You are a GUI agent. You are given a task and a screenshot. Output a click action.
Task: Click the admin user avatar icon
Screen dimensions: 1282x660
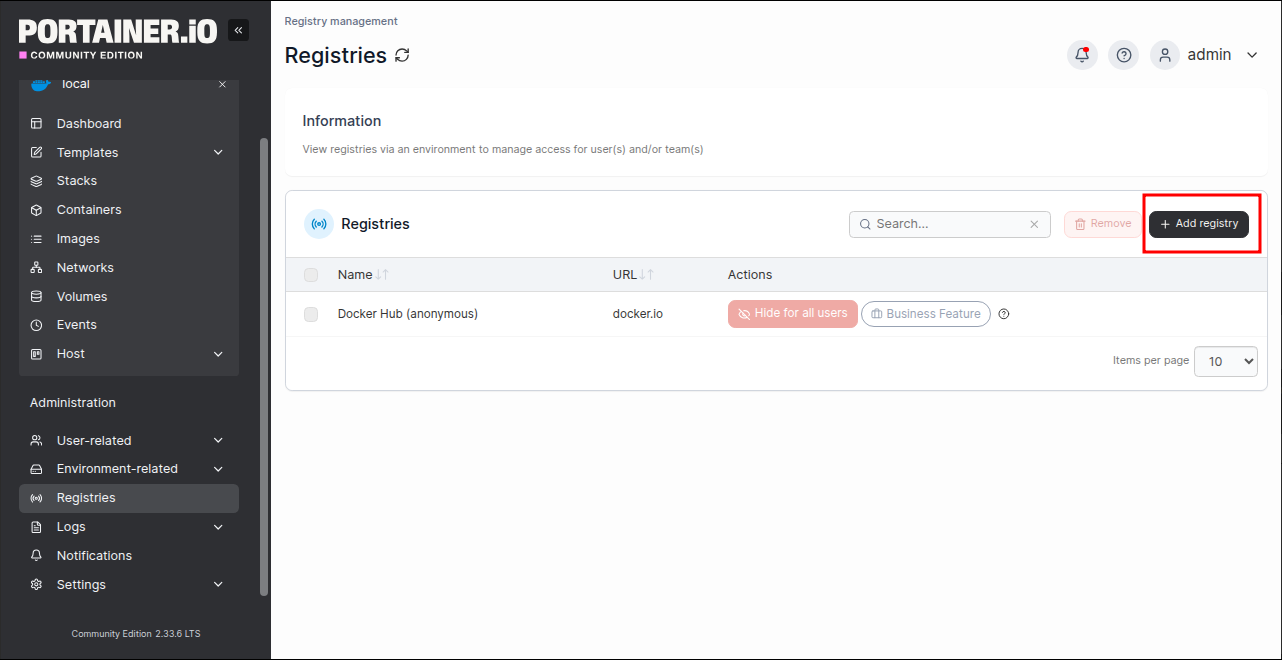(1165, 55)
